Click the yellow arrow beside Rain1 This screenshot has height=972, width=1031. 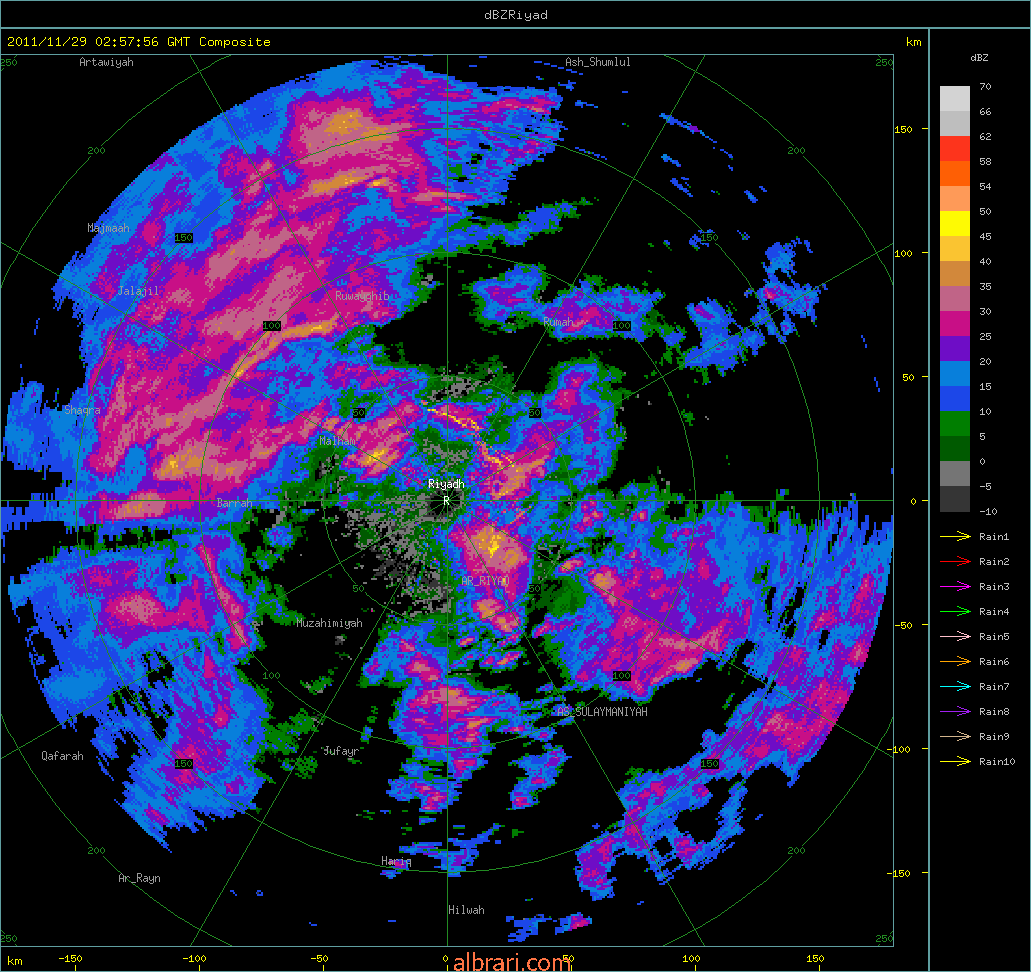click(x=955, y=537)
